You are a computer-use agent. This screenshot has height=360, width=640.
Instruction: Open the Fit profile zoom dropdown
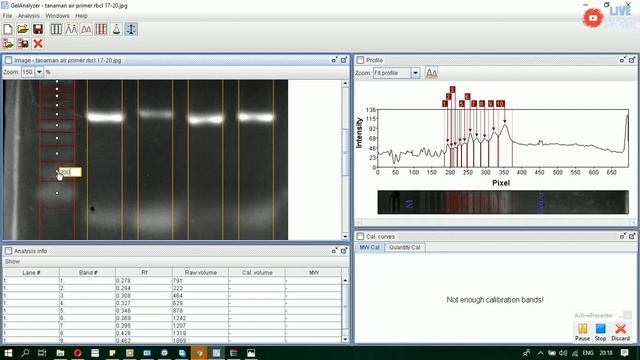(415, 73)
